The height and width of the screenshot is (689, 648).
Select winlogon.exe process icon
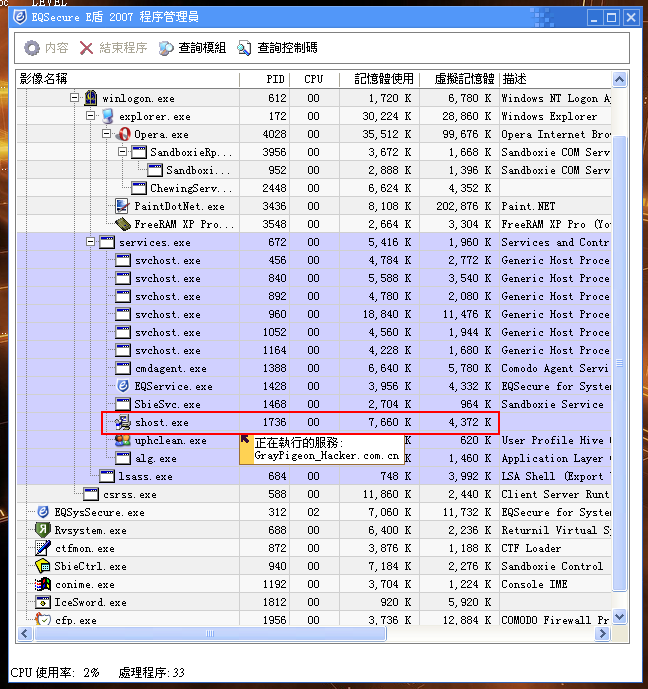91,98
